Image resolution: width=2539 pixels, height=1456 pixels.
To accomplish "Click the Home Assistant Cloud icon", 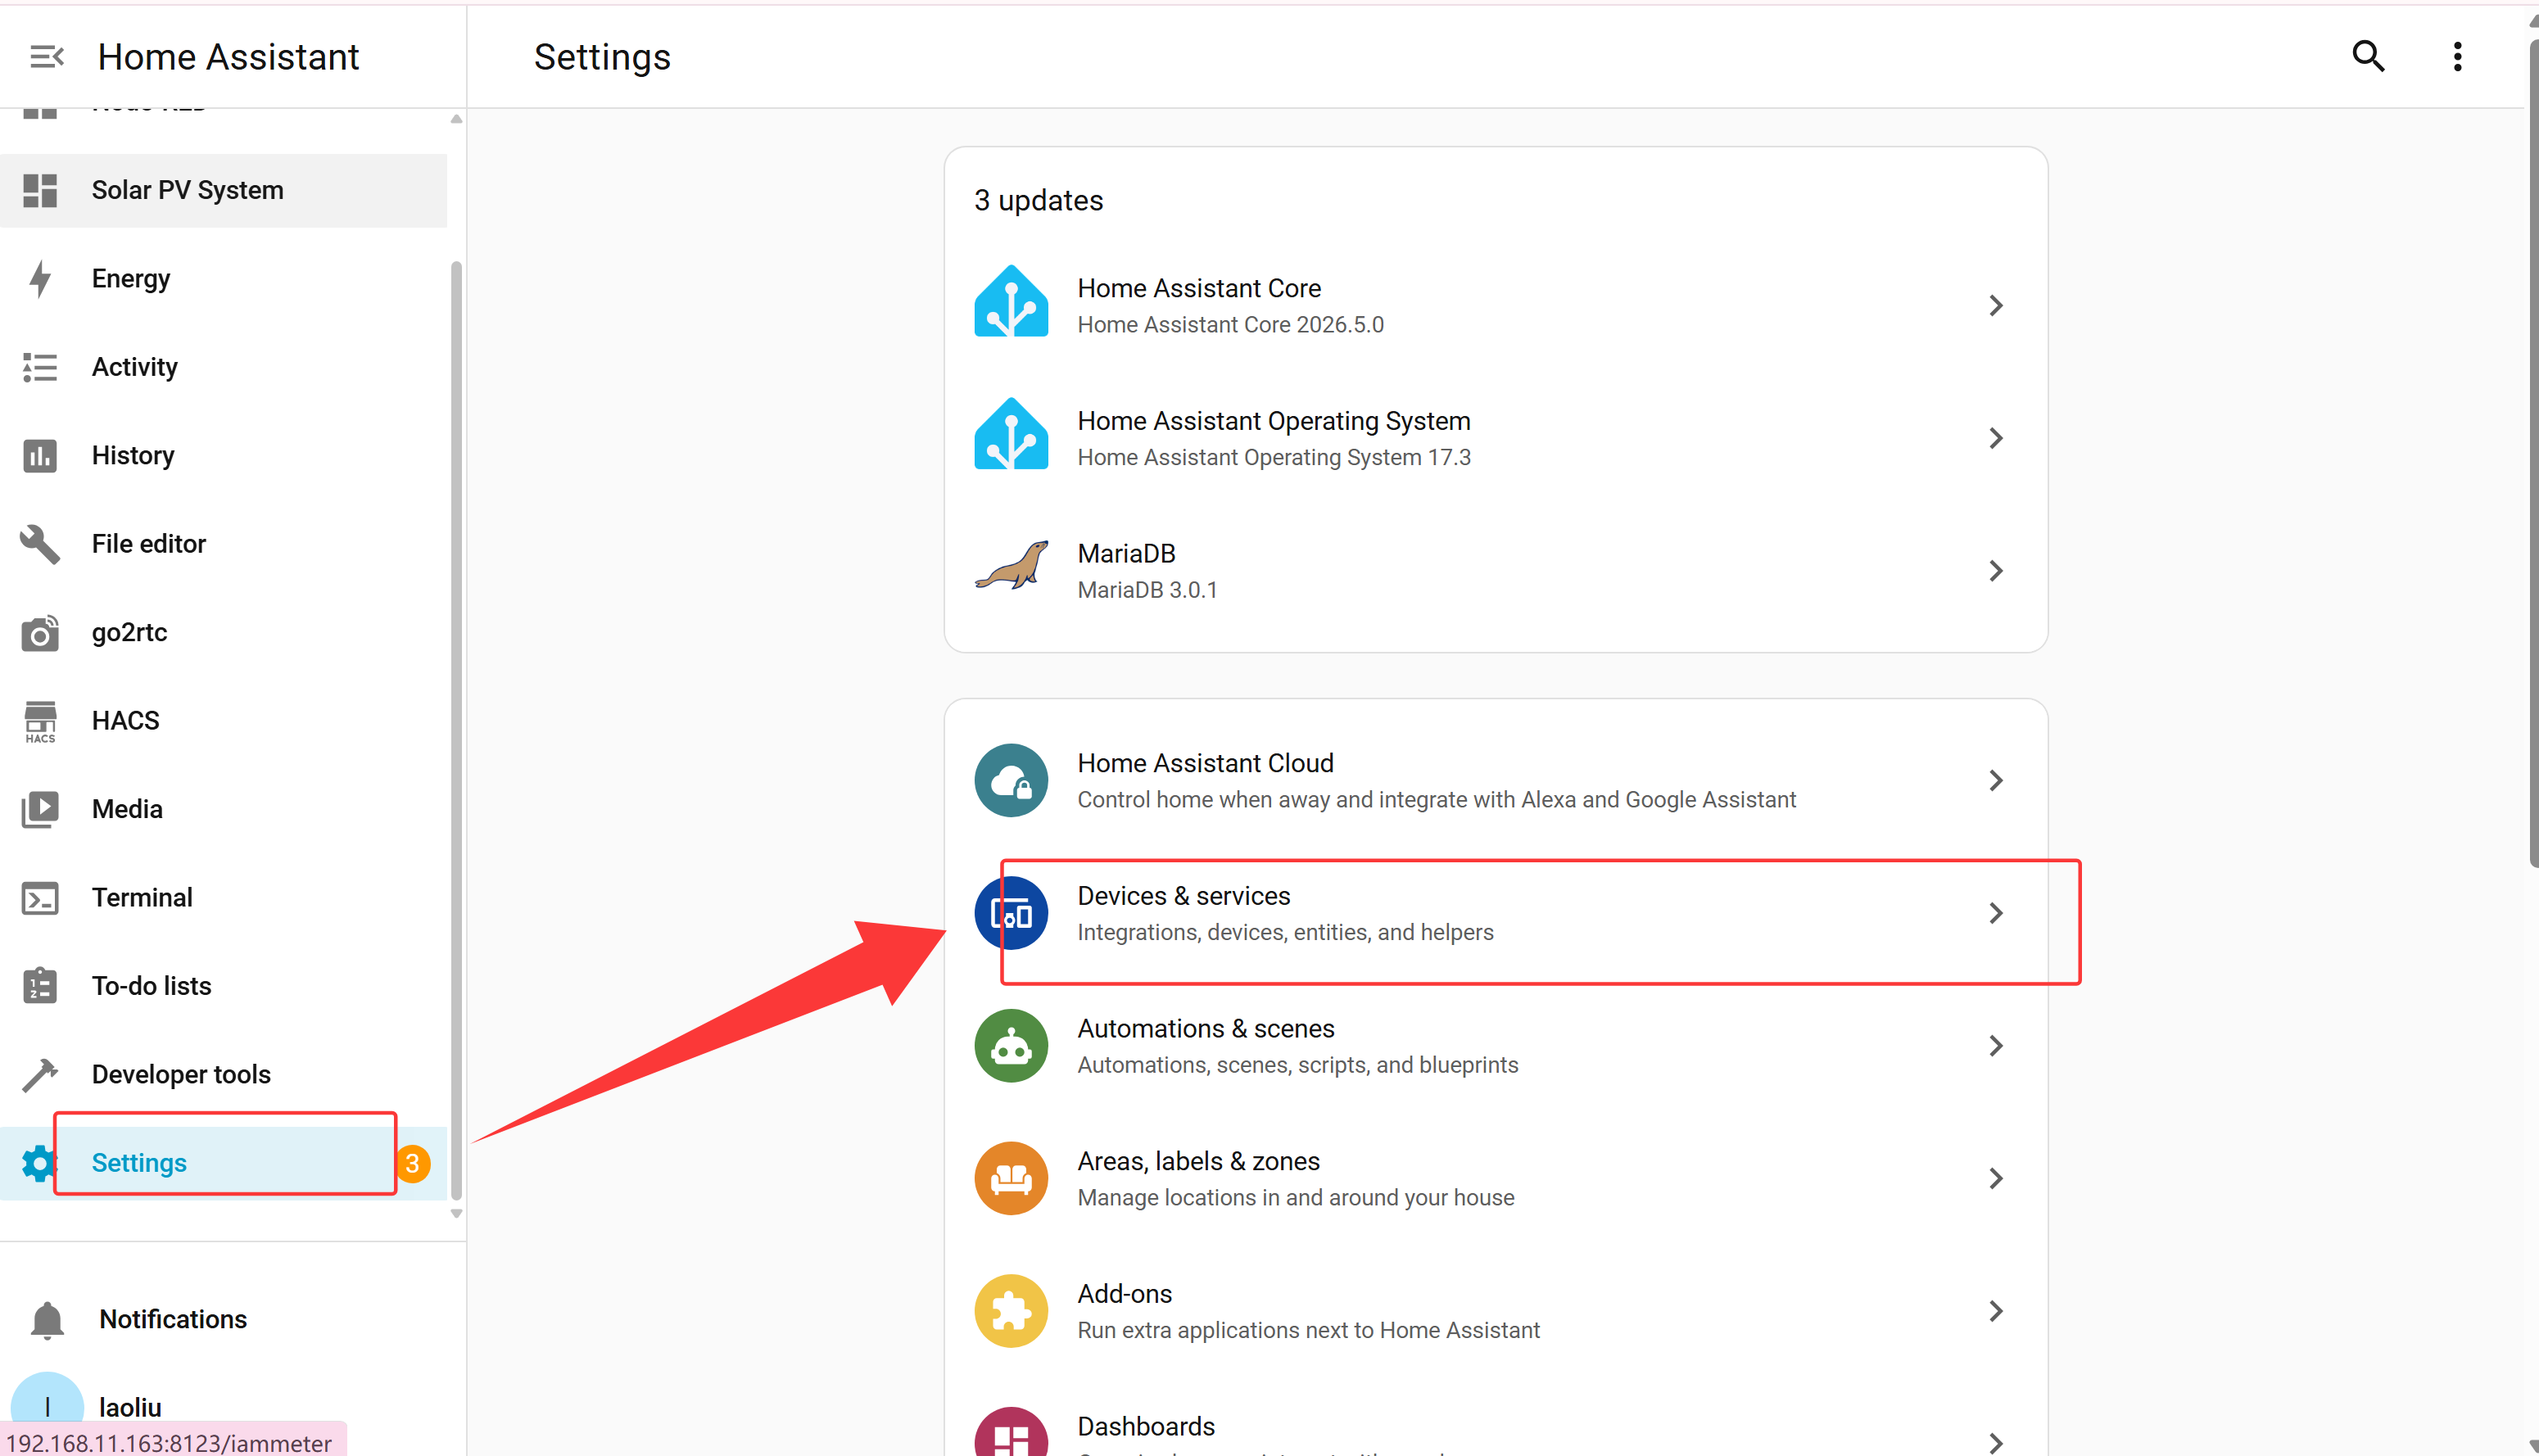I will [1011, 780].
